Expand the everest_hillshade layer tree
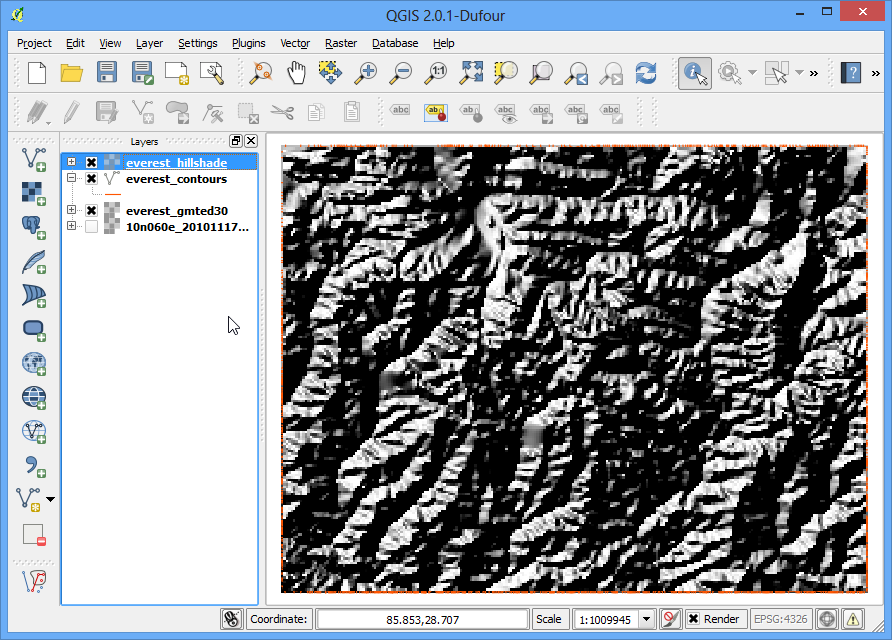892x640 pixels. click(71, 162)
